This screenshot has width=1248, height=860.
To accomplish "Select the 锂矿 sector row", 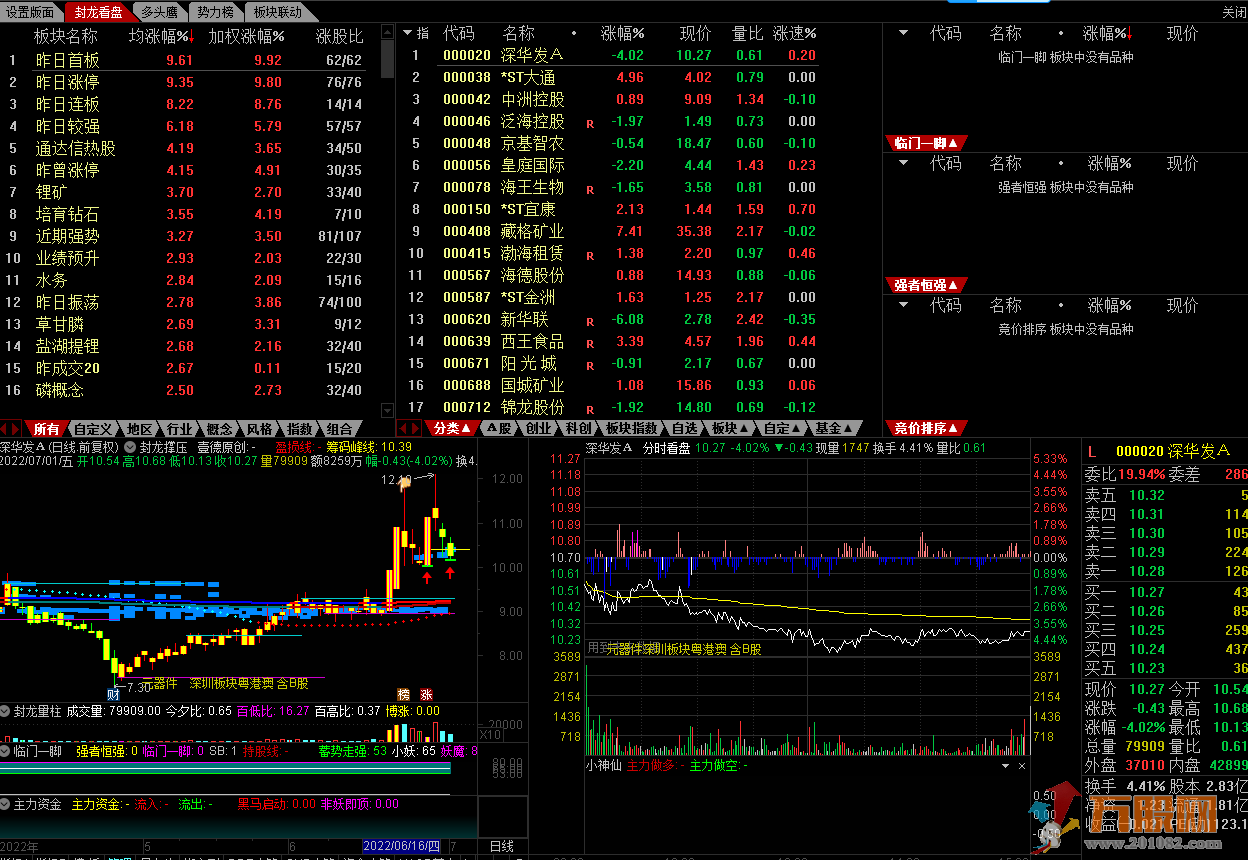I will click(190, 192).
